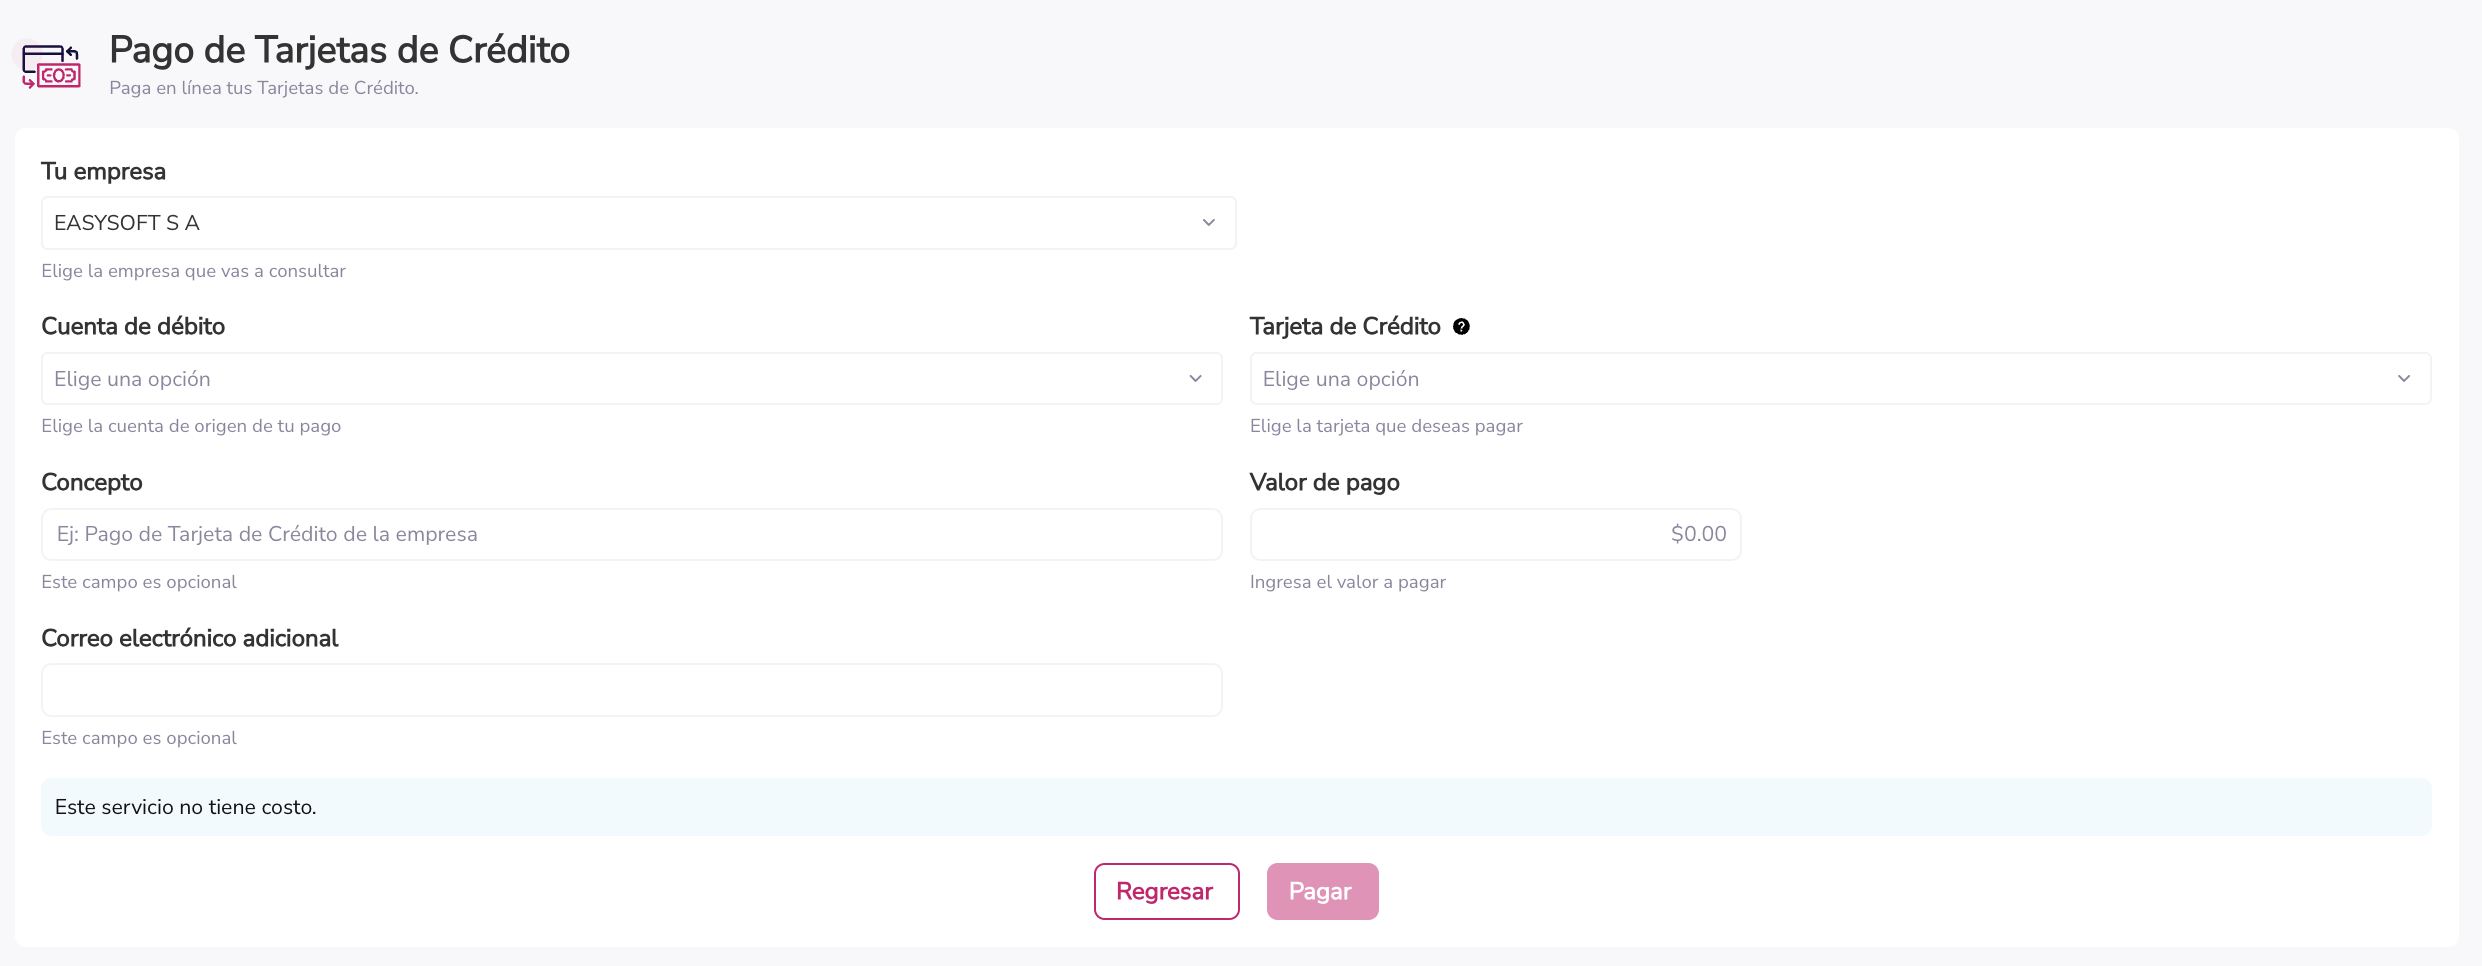Click the chevron arrow in Tu empresa field
This screenshot has width=2482, height=966.
[1208, 223]
